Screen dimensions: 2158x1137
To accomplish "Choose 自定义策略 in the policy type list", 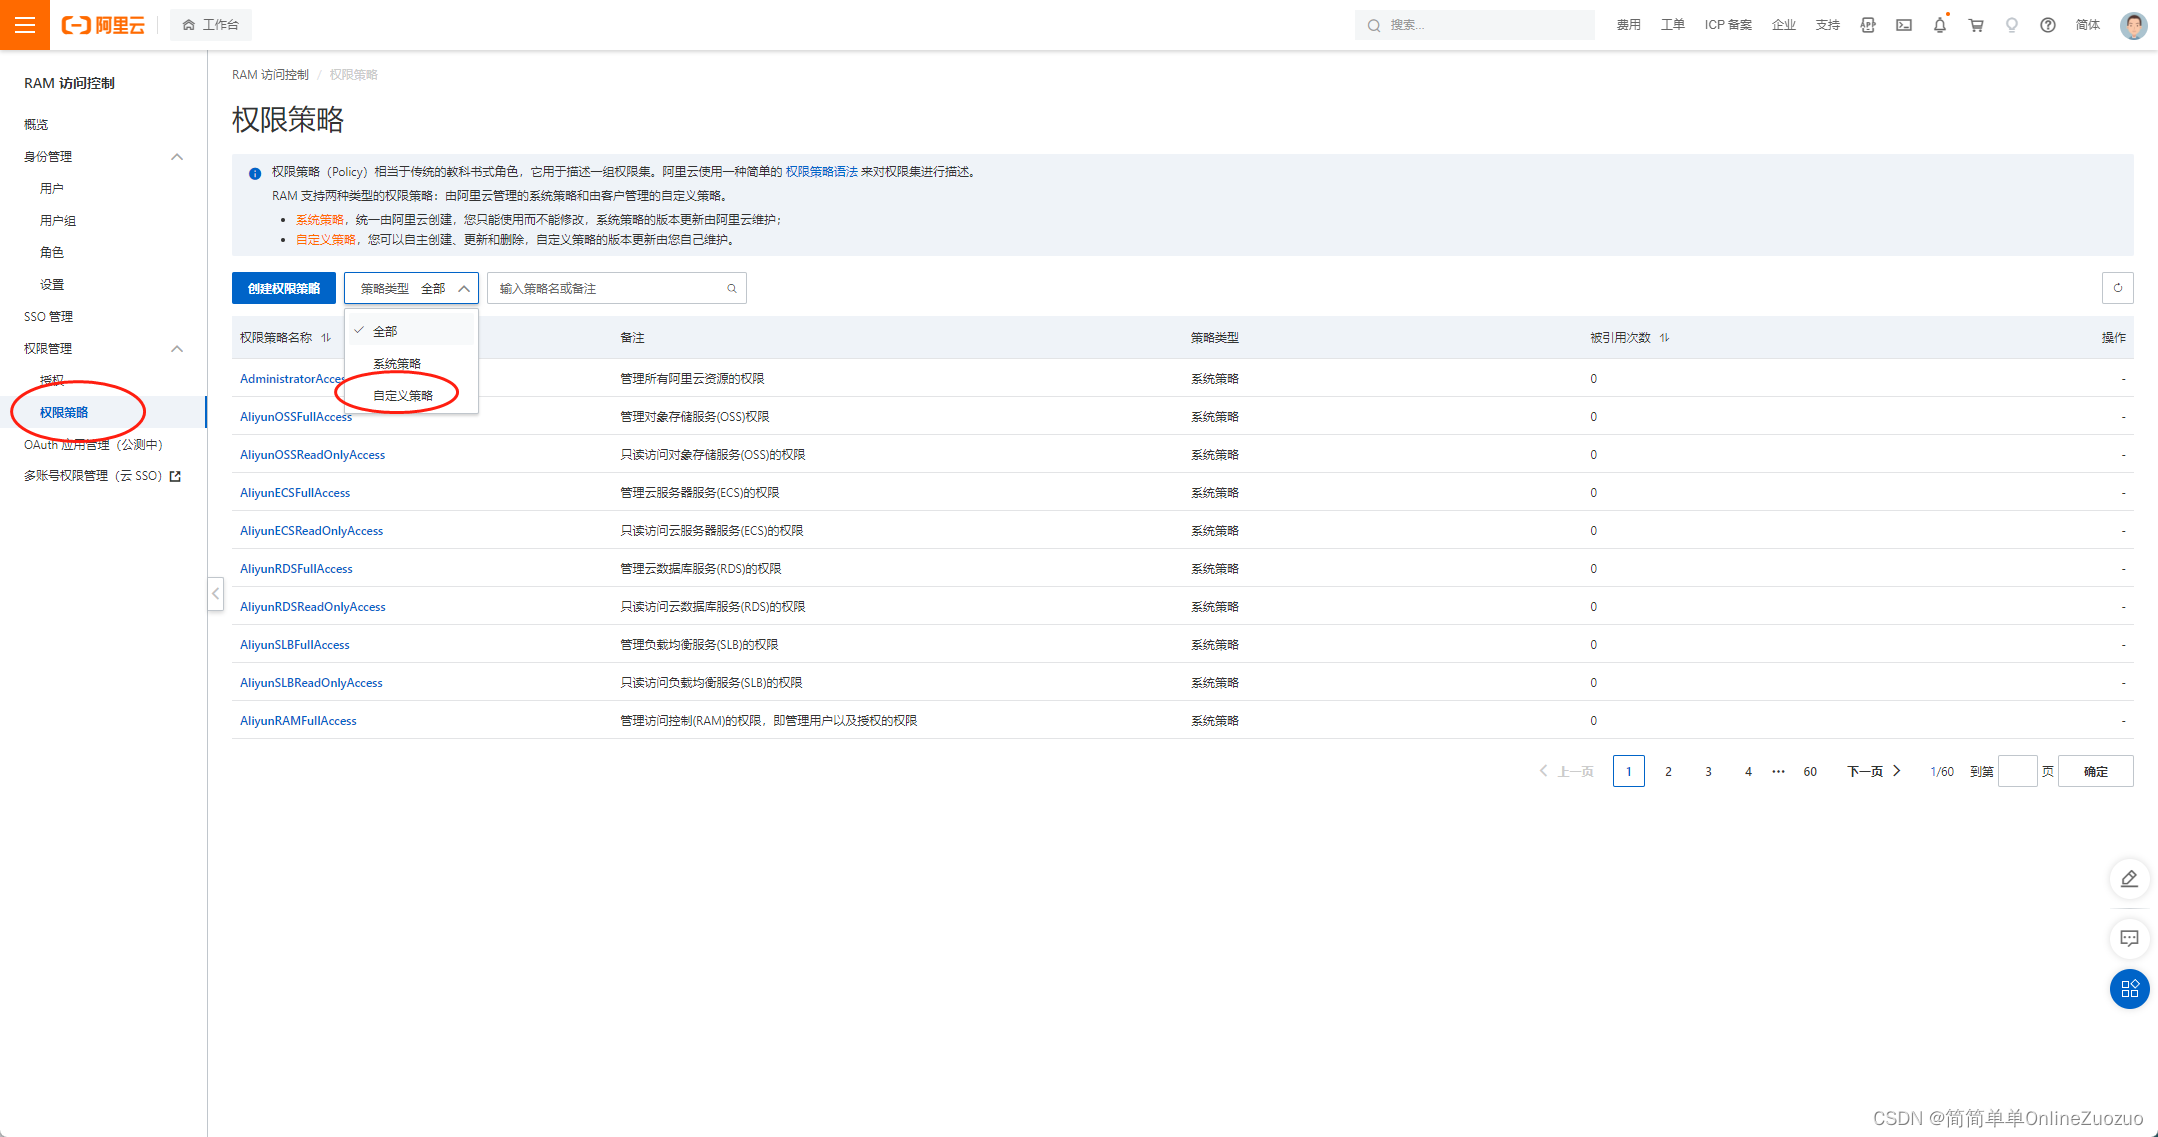I will 411,395.
